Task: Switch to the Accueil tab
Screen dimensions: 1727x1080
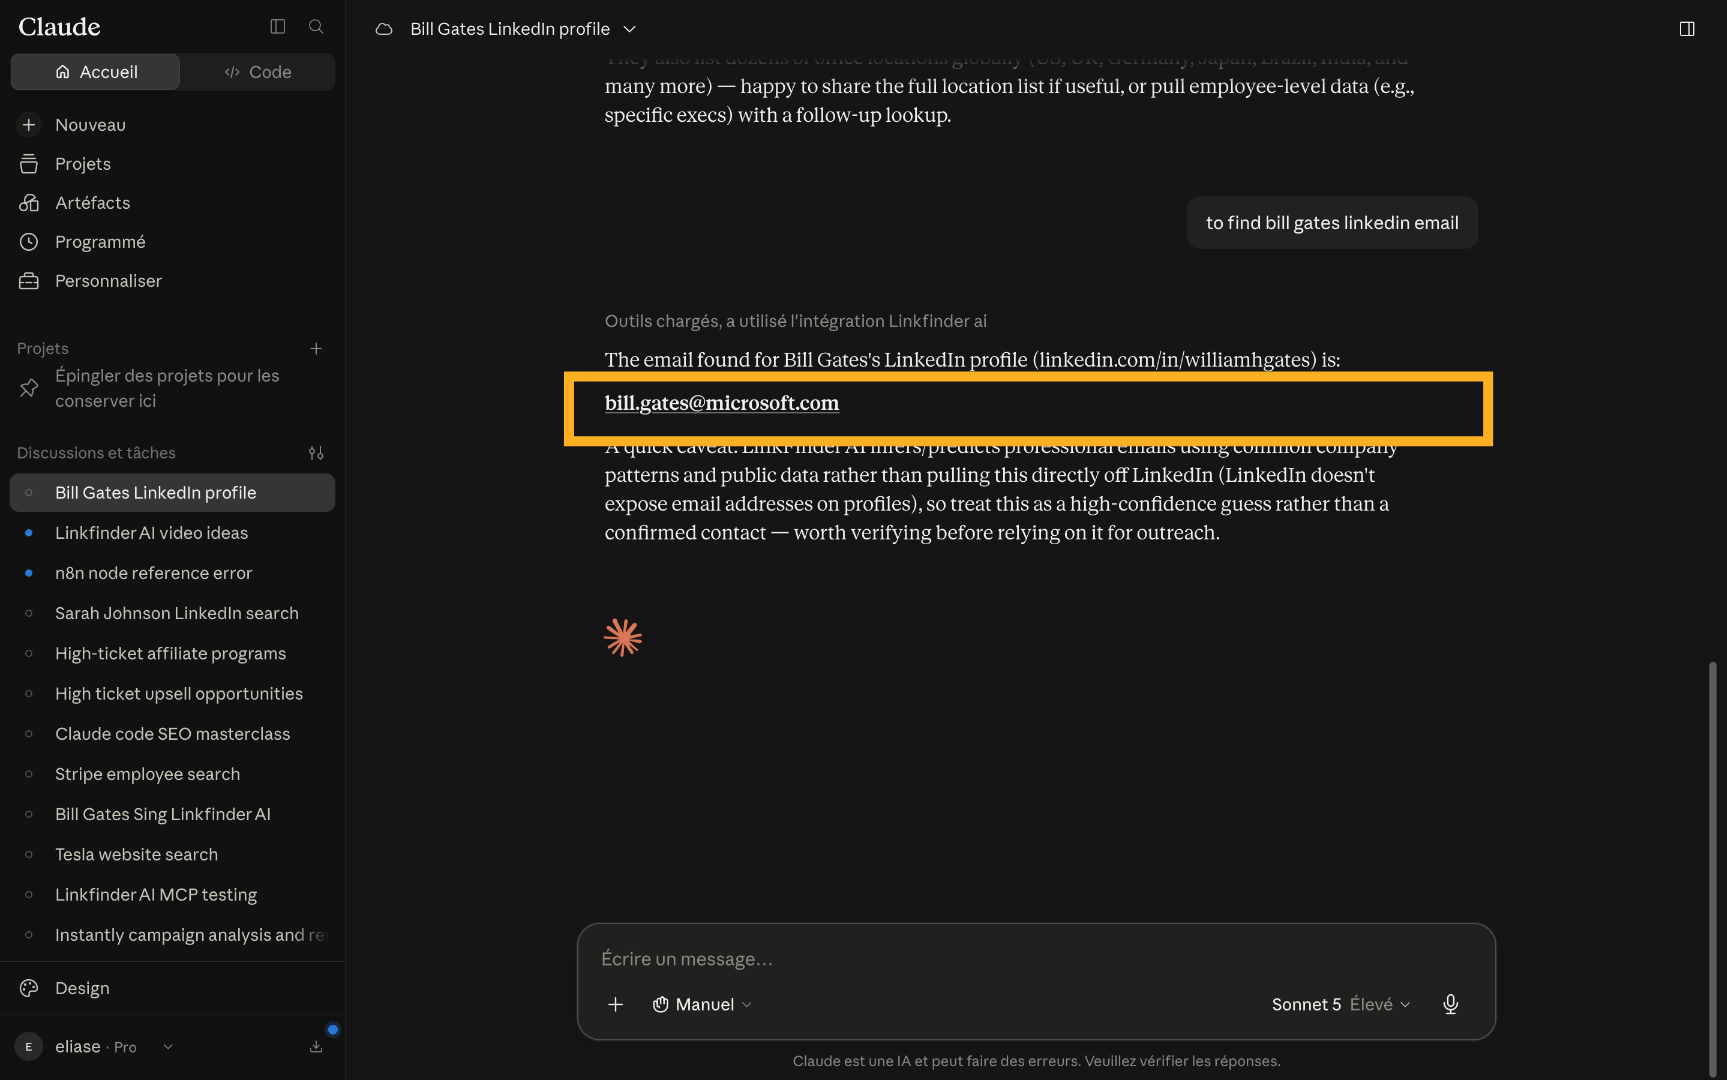Action: point(96,72)
